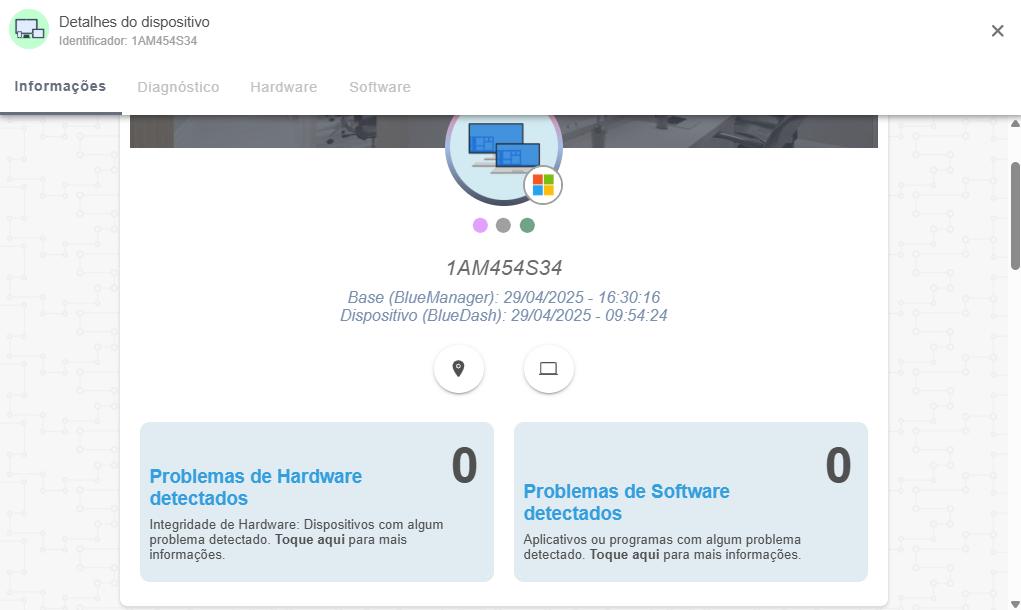
Task: Click 'Toque aqui' in the software card
Action: (x=624, y=554)
